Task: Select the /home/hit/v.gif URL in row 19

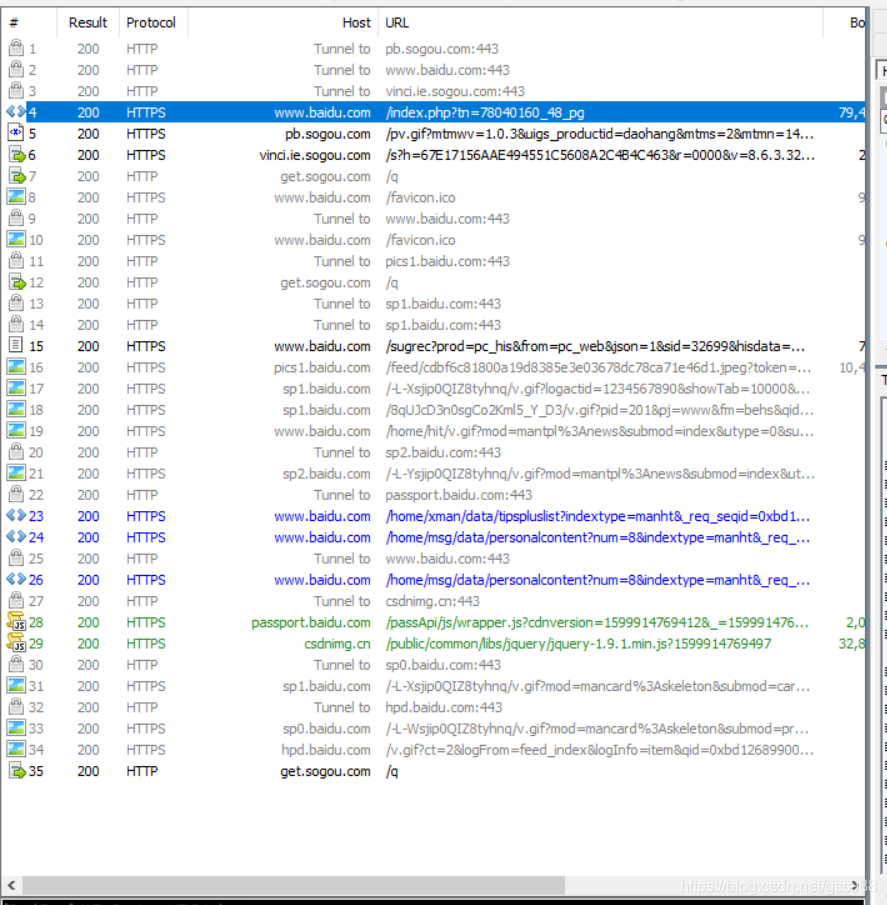Action: click(x=600, y=432)
